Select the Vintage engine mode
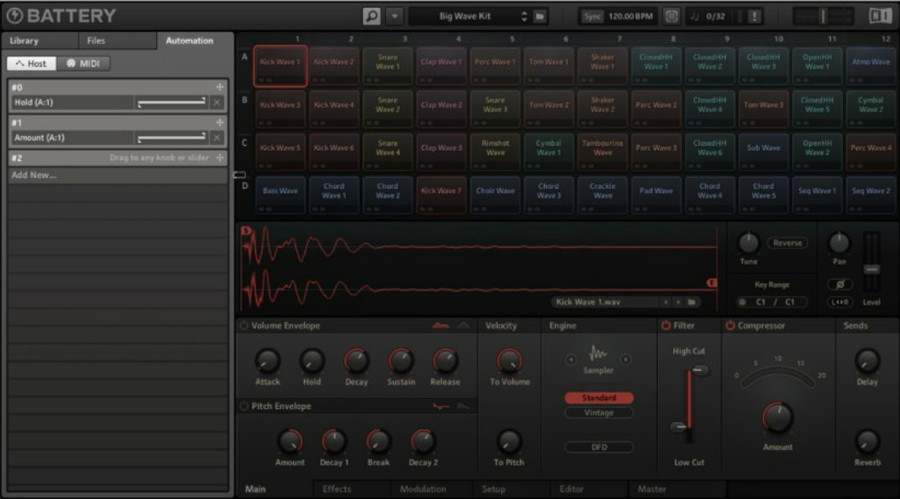Viewport: 900px width, 499px height. tap(598, 412)
